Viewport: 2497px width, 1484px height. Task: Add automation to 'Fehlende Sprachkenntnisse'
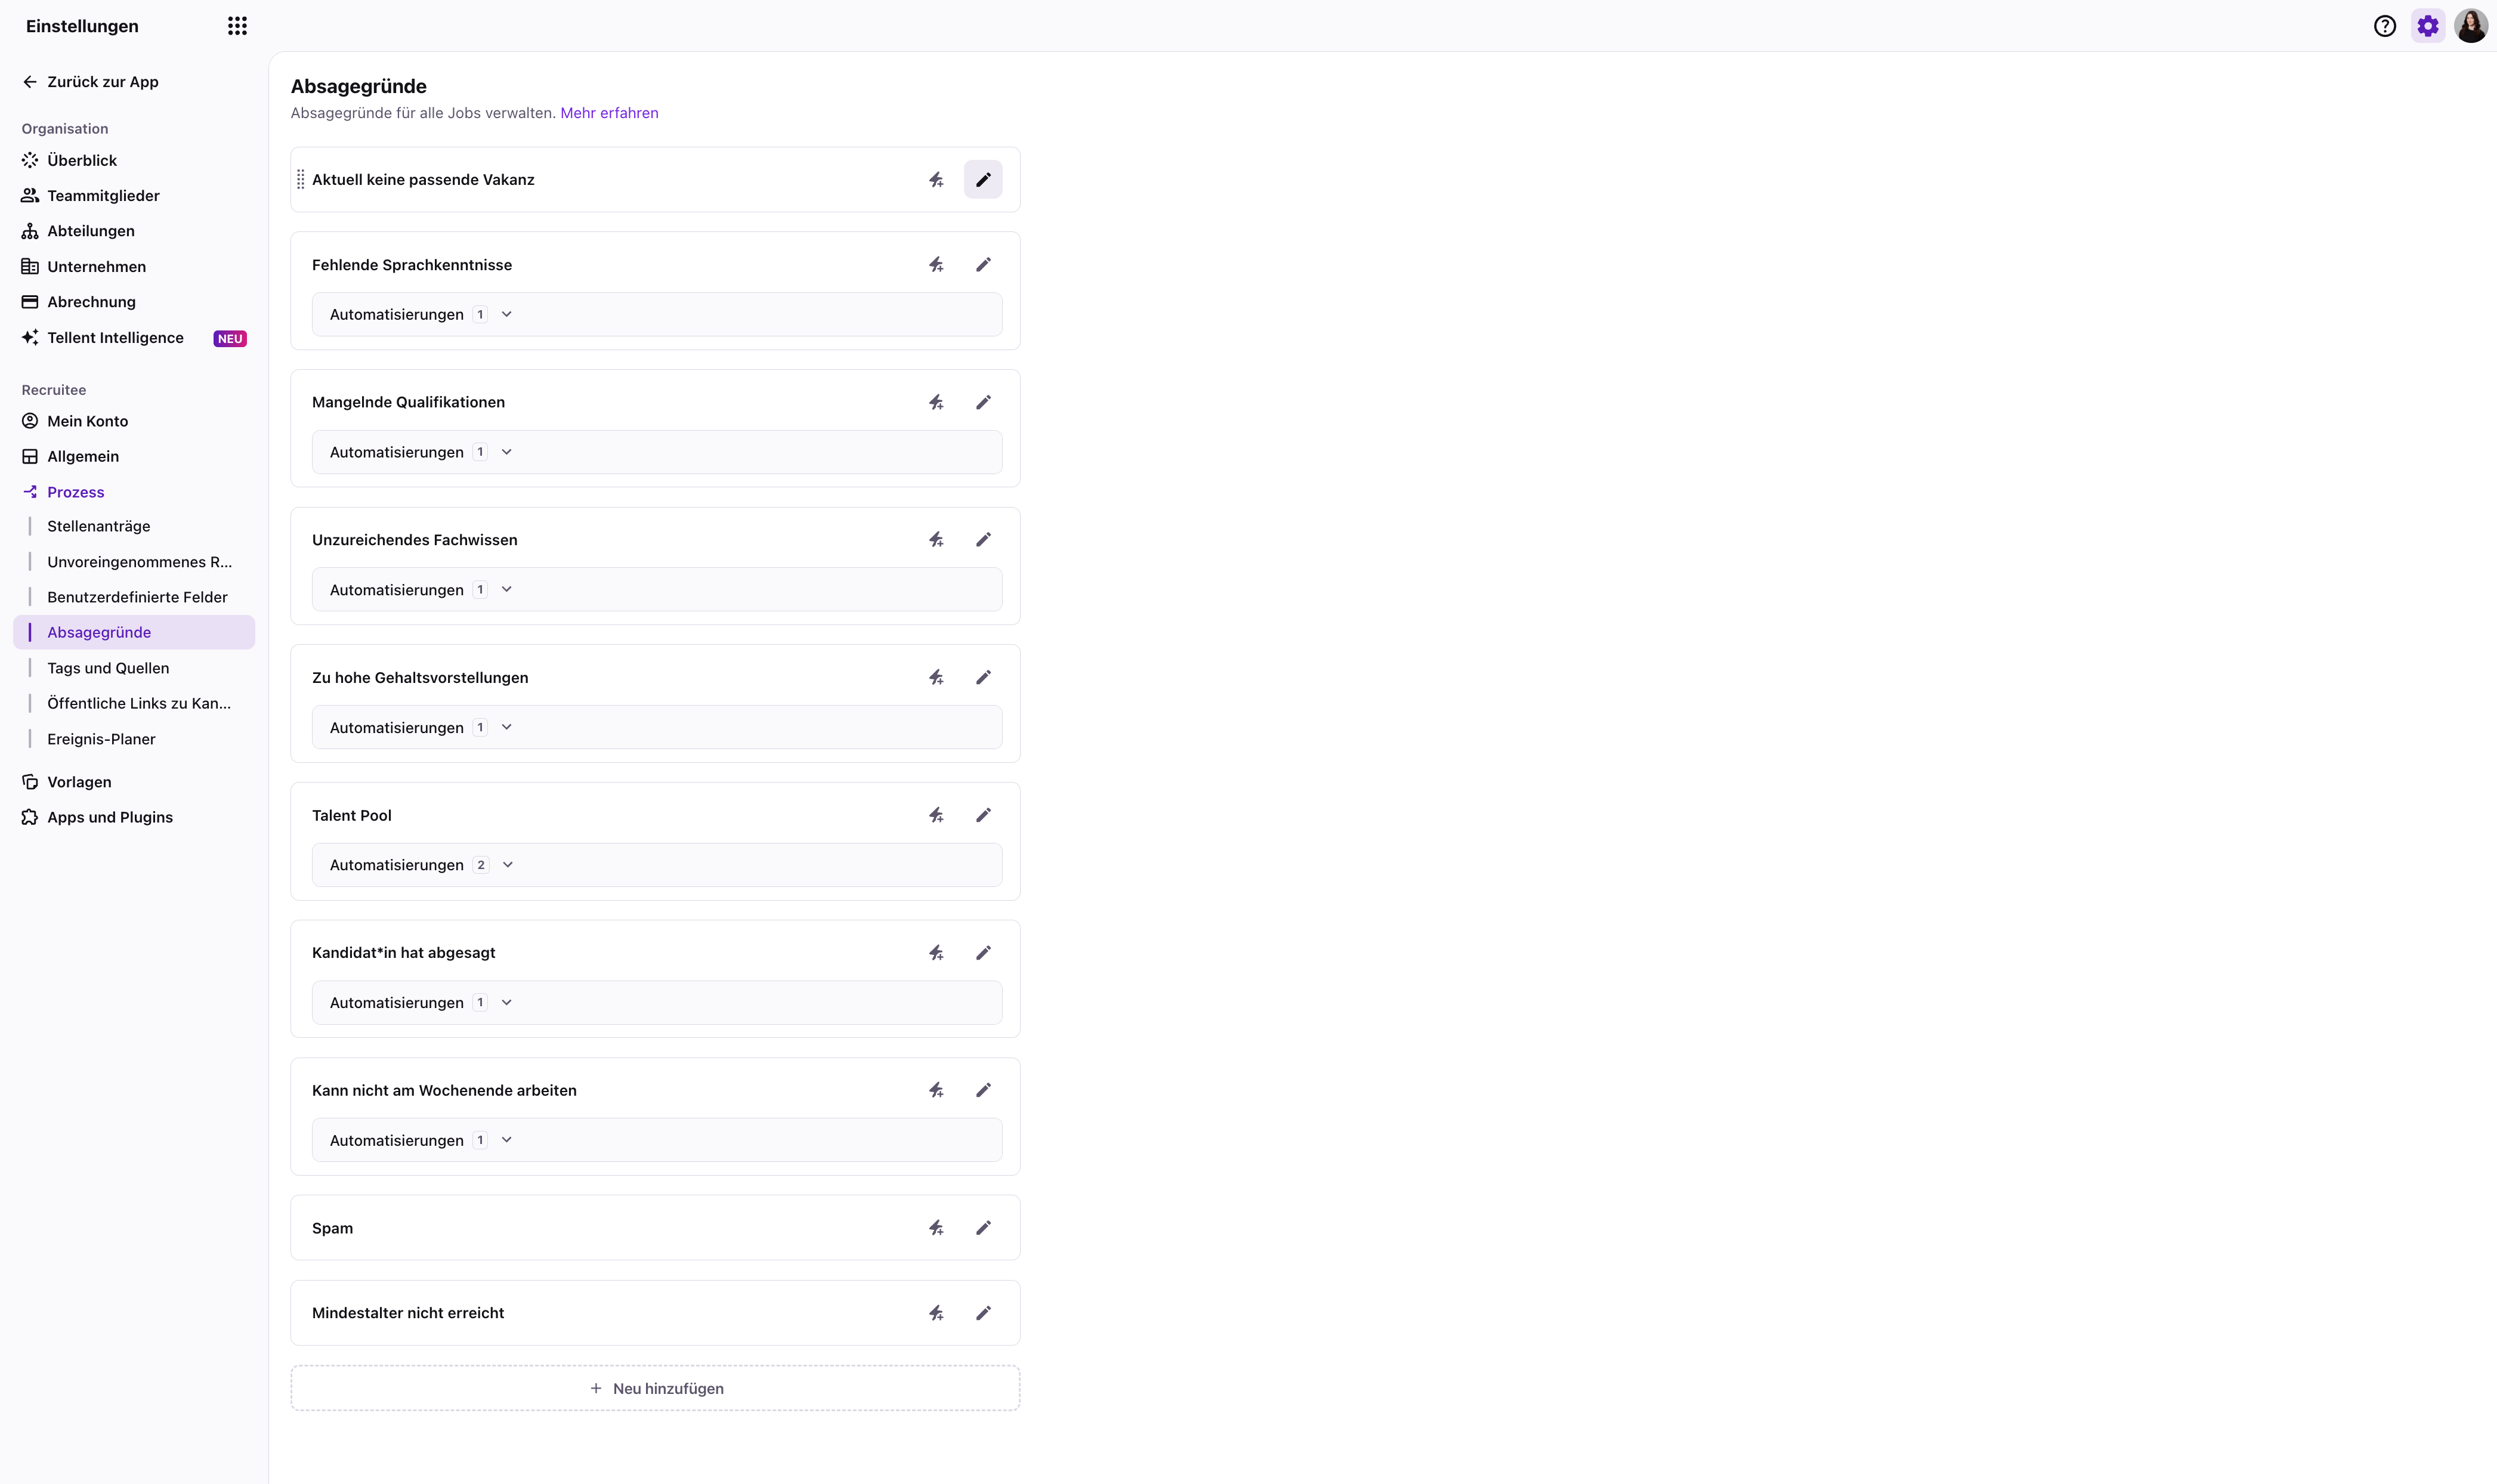(936, 265)
